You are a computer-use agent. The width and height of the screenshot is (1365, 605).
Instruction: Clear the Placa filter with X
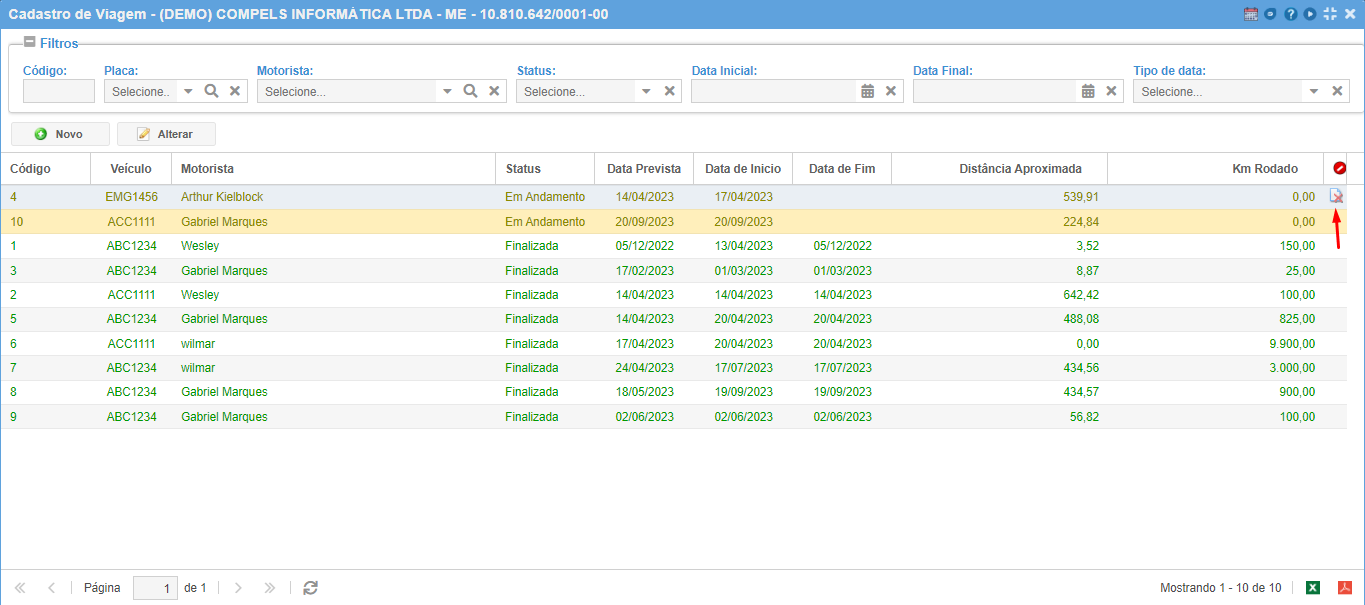[x=235, y=91]
